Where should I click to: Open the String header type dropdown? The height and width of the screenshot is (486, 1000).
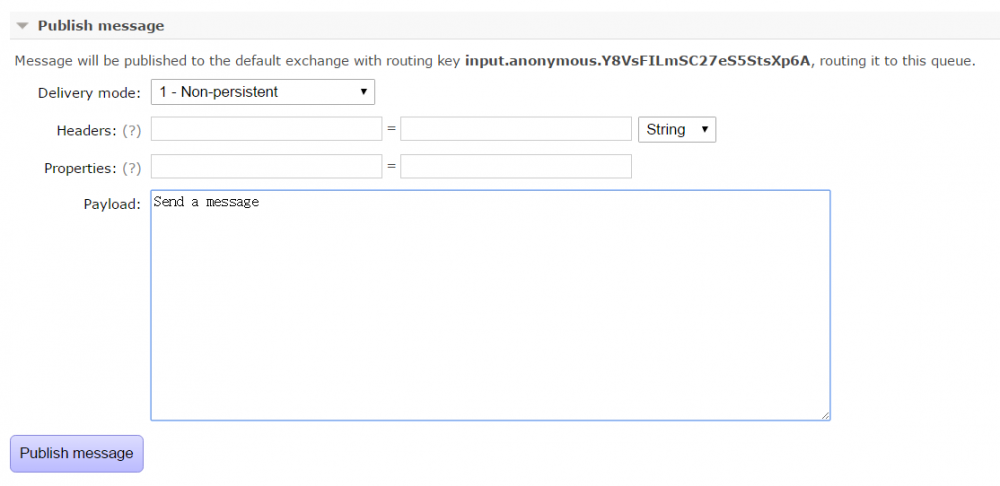[676, 129]
